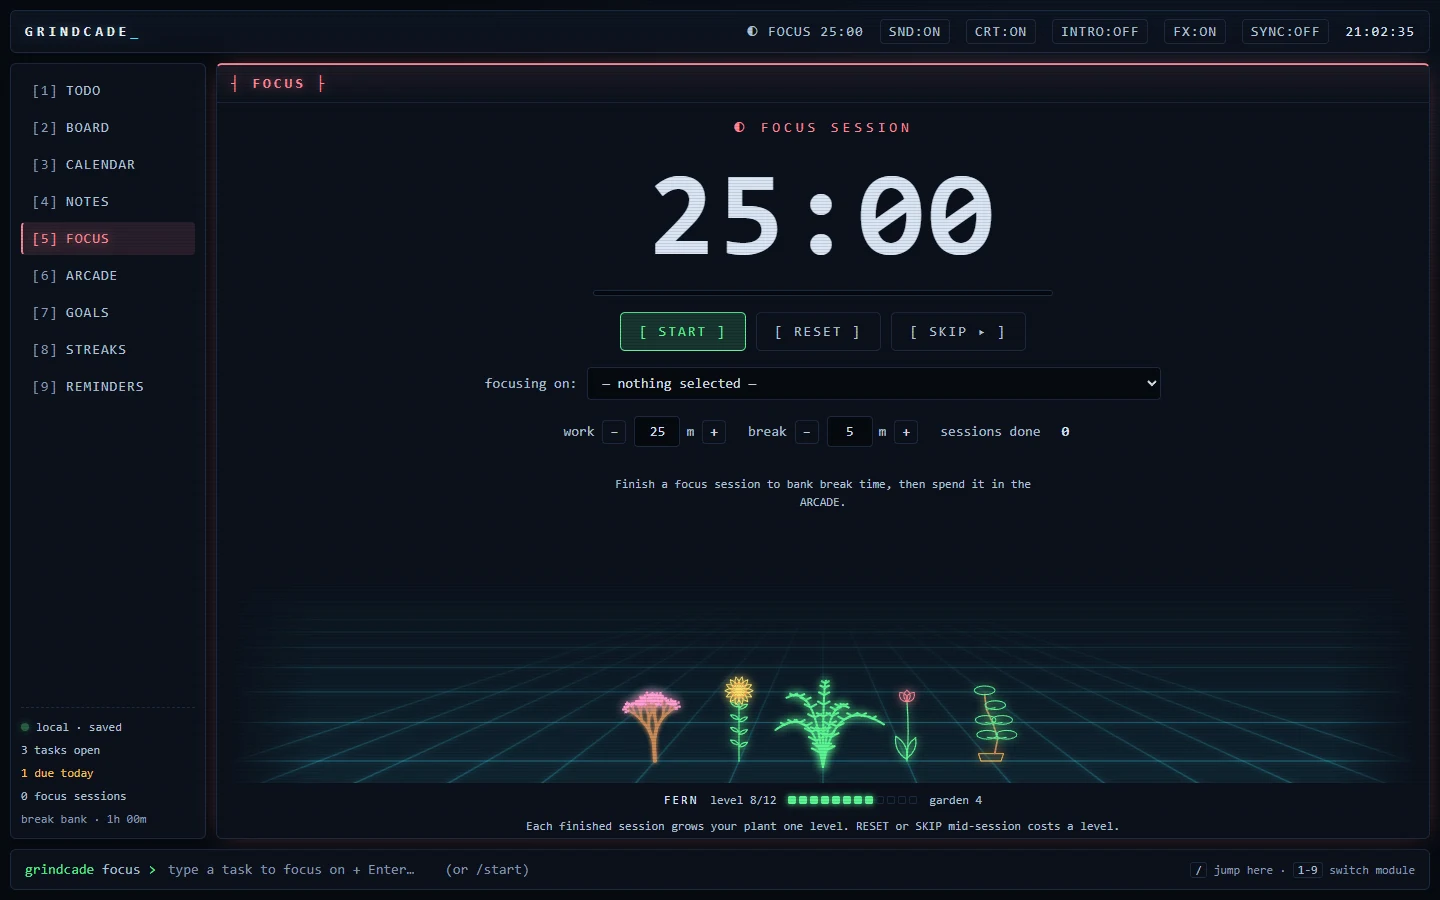The height and width of the screenshot is (900, 1440).
Task: Increase work minutes with plus button
Action: click(714, 432)
